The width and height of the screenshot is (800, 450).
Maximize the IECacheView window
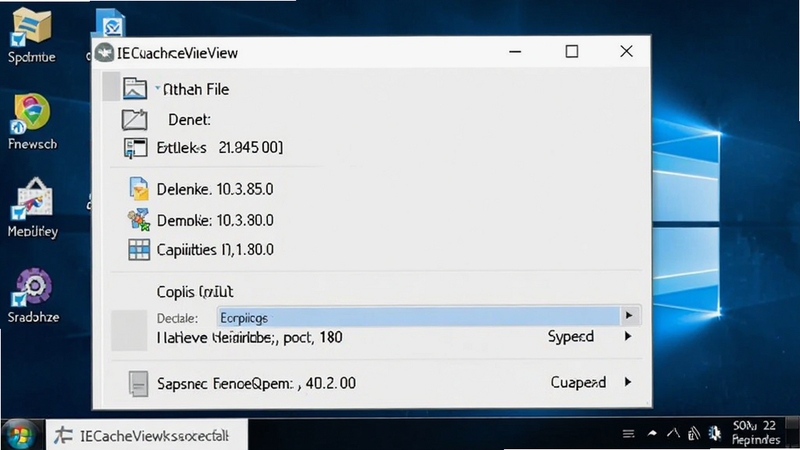[571, 52]
